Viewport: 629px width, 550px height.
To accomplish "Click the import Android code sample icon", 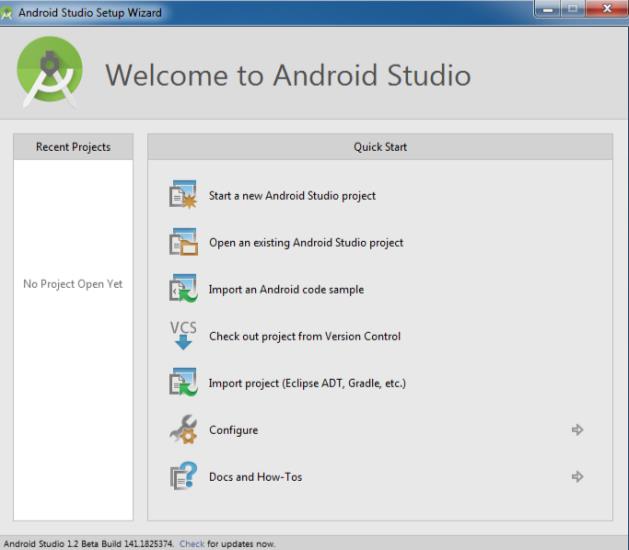I will click(x=183, y=289).
